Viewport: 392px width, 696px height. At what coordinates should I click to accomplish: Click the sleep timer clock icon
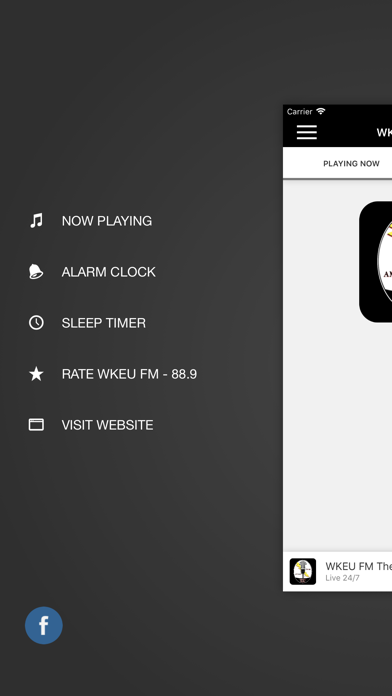point(36,323)
